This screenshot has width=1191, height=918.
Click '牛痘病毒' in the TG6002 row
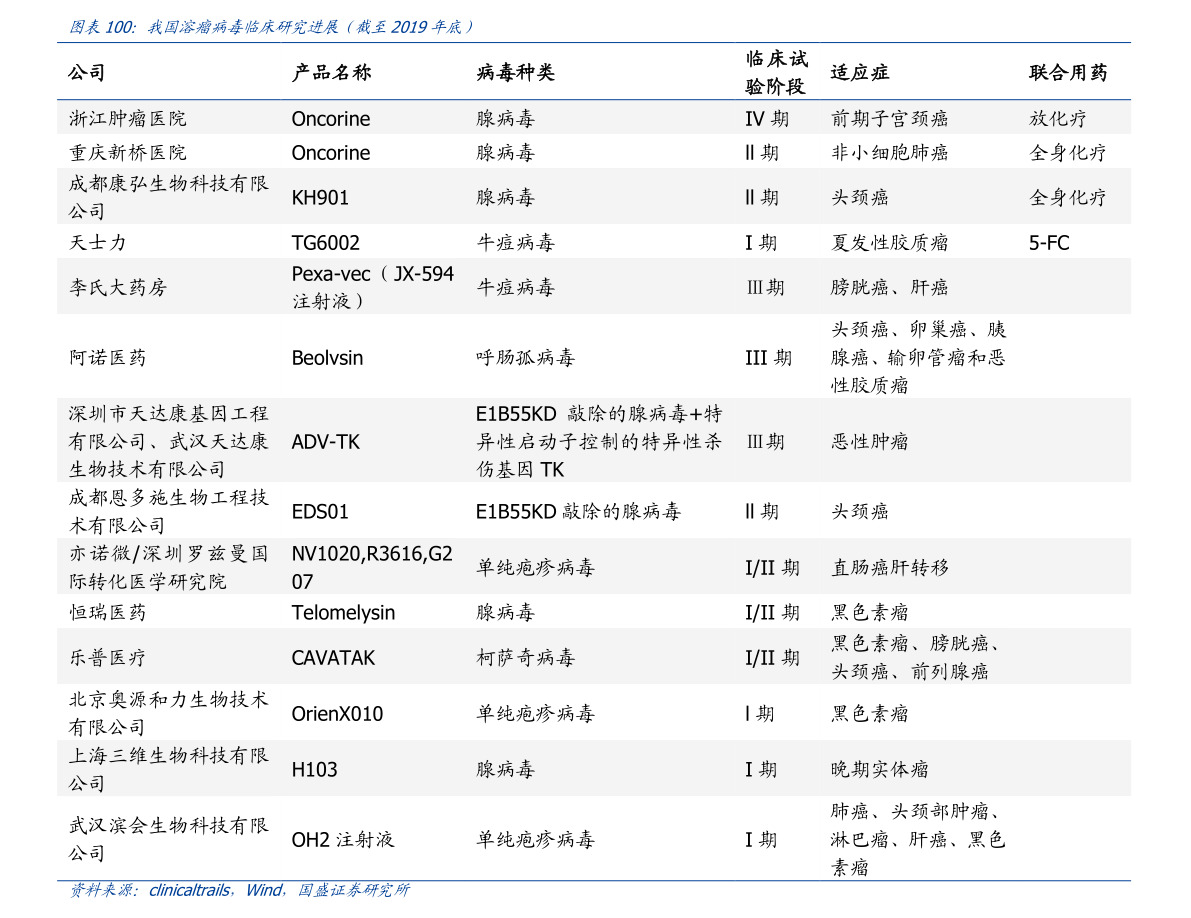click(516, 243)
